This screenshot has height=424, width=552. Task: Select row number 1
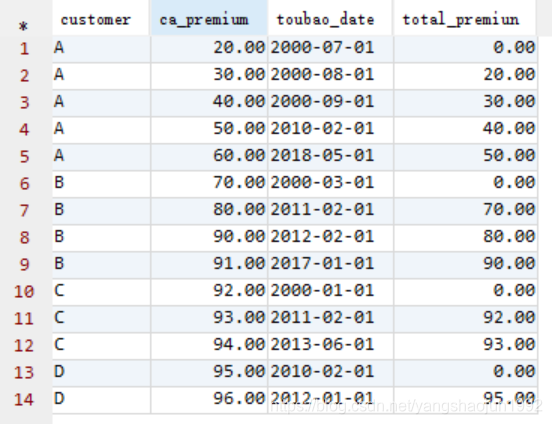point(26,49)
